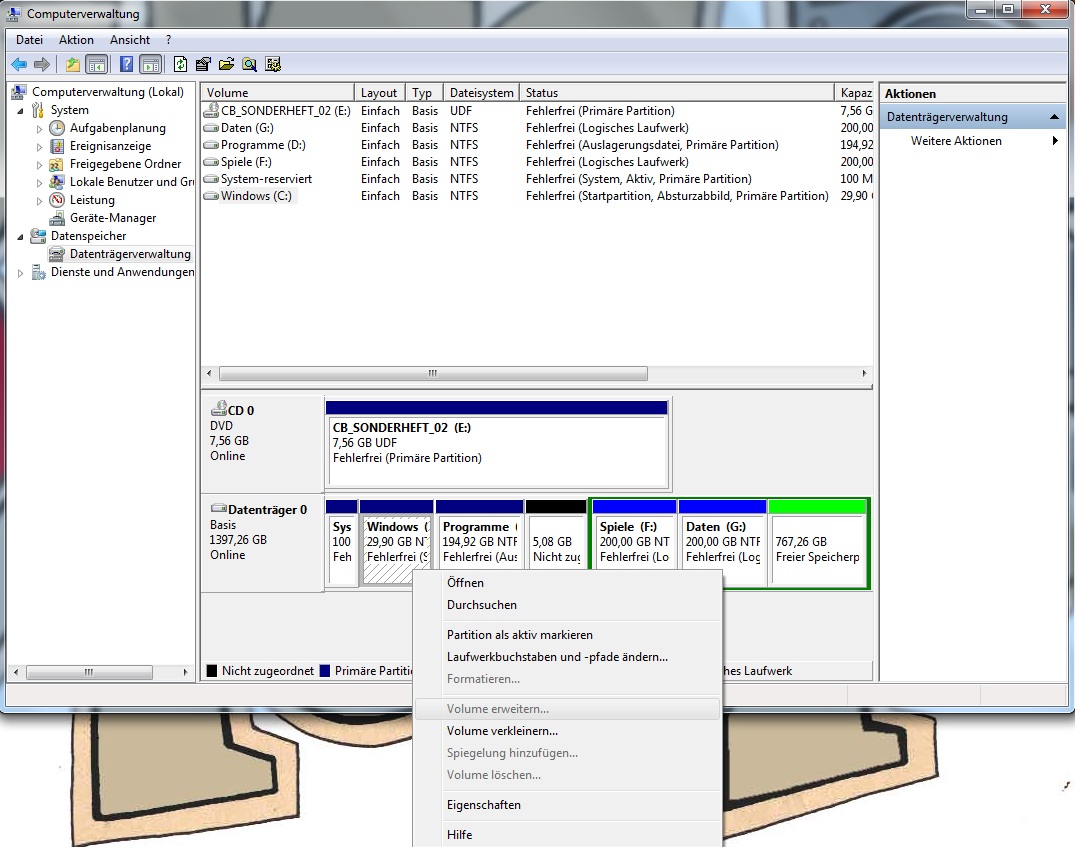This screenshot has width=1078, height=852.
Task: Click the blue Help question mark icon
Action: coord(126,65)
